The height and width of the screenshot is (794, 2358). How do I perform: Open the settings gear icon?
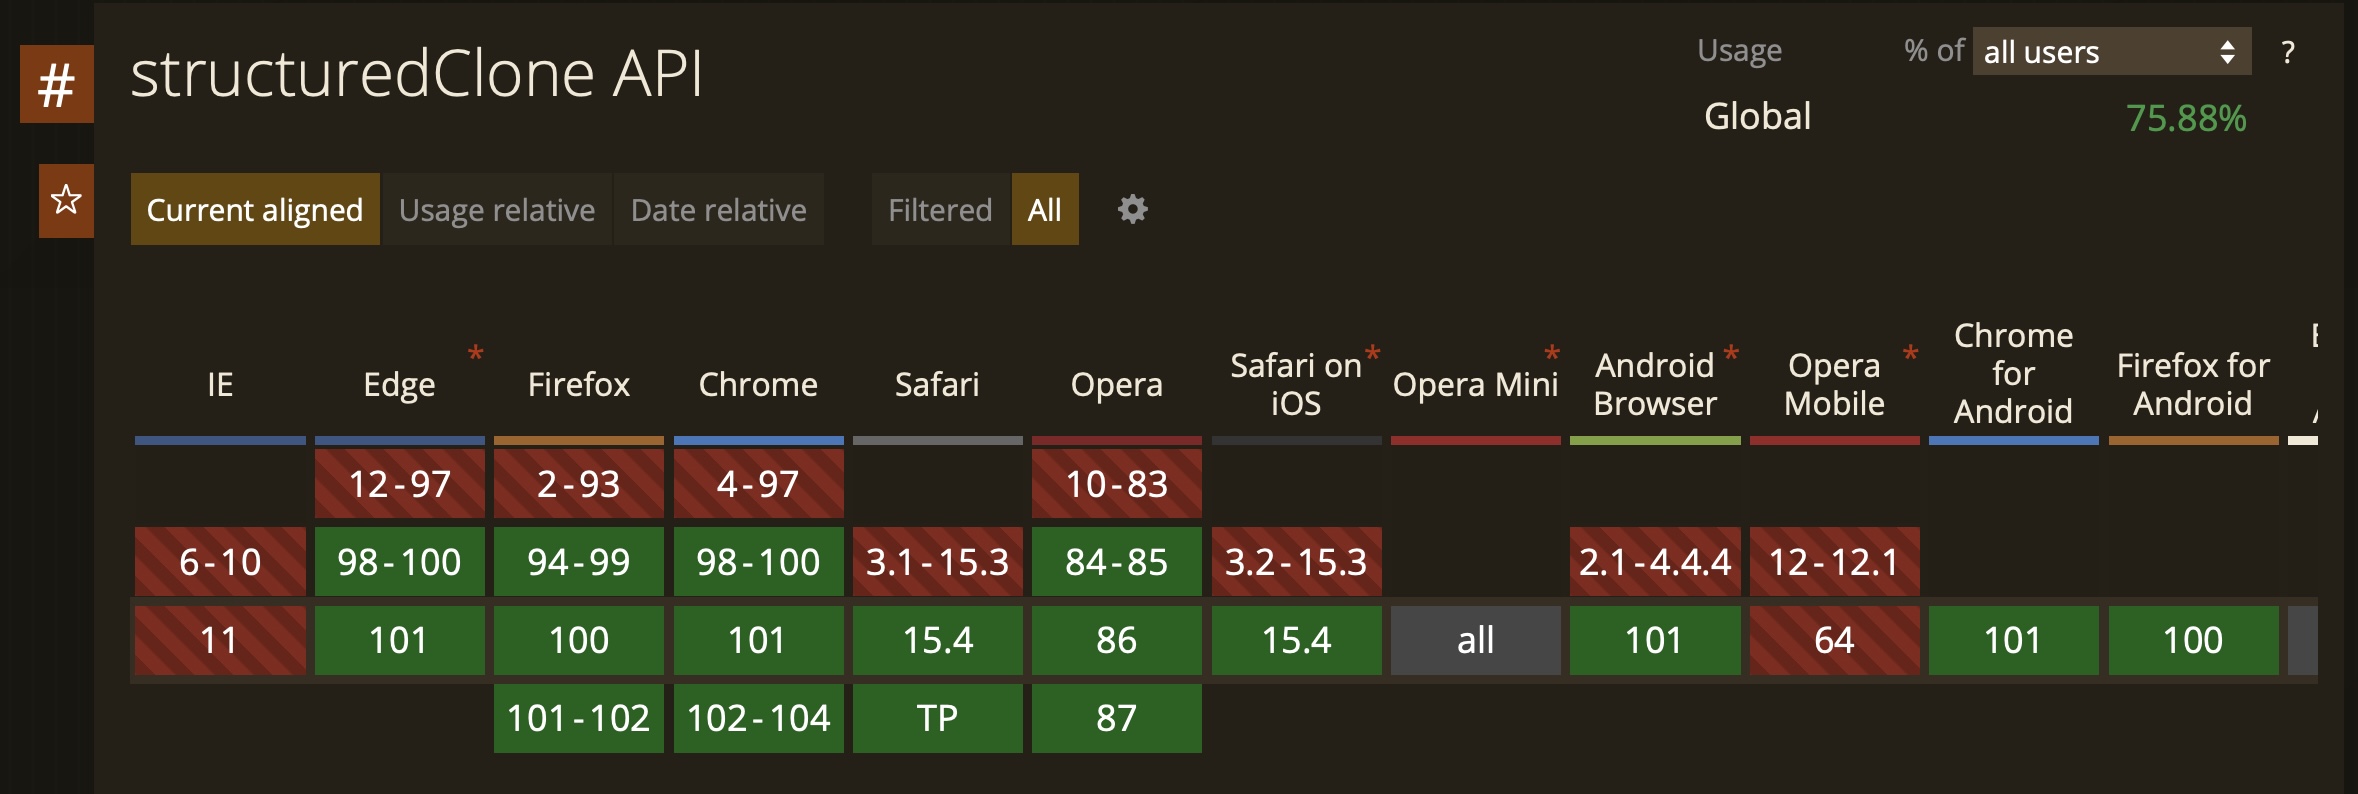[1132, 209]
